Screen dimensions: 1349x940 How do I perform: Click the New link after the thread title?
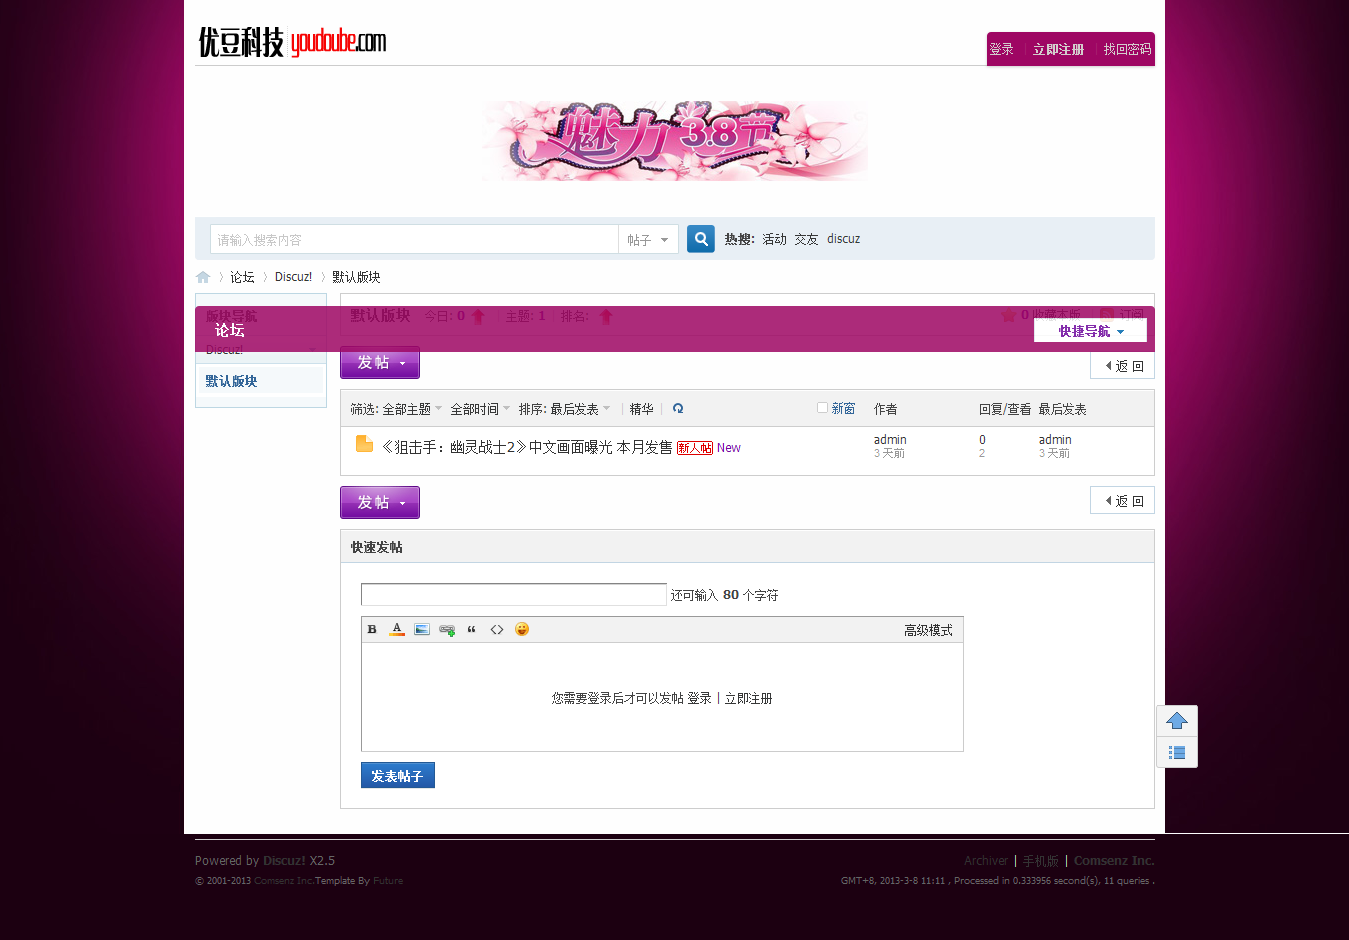(729, 448)
